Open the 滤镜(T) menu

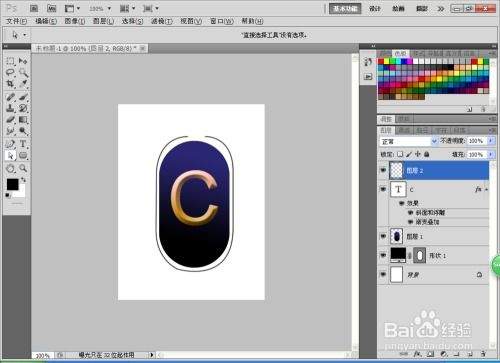162,21
